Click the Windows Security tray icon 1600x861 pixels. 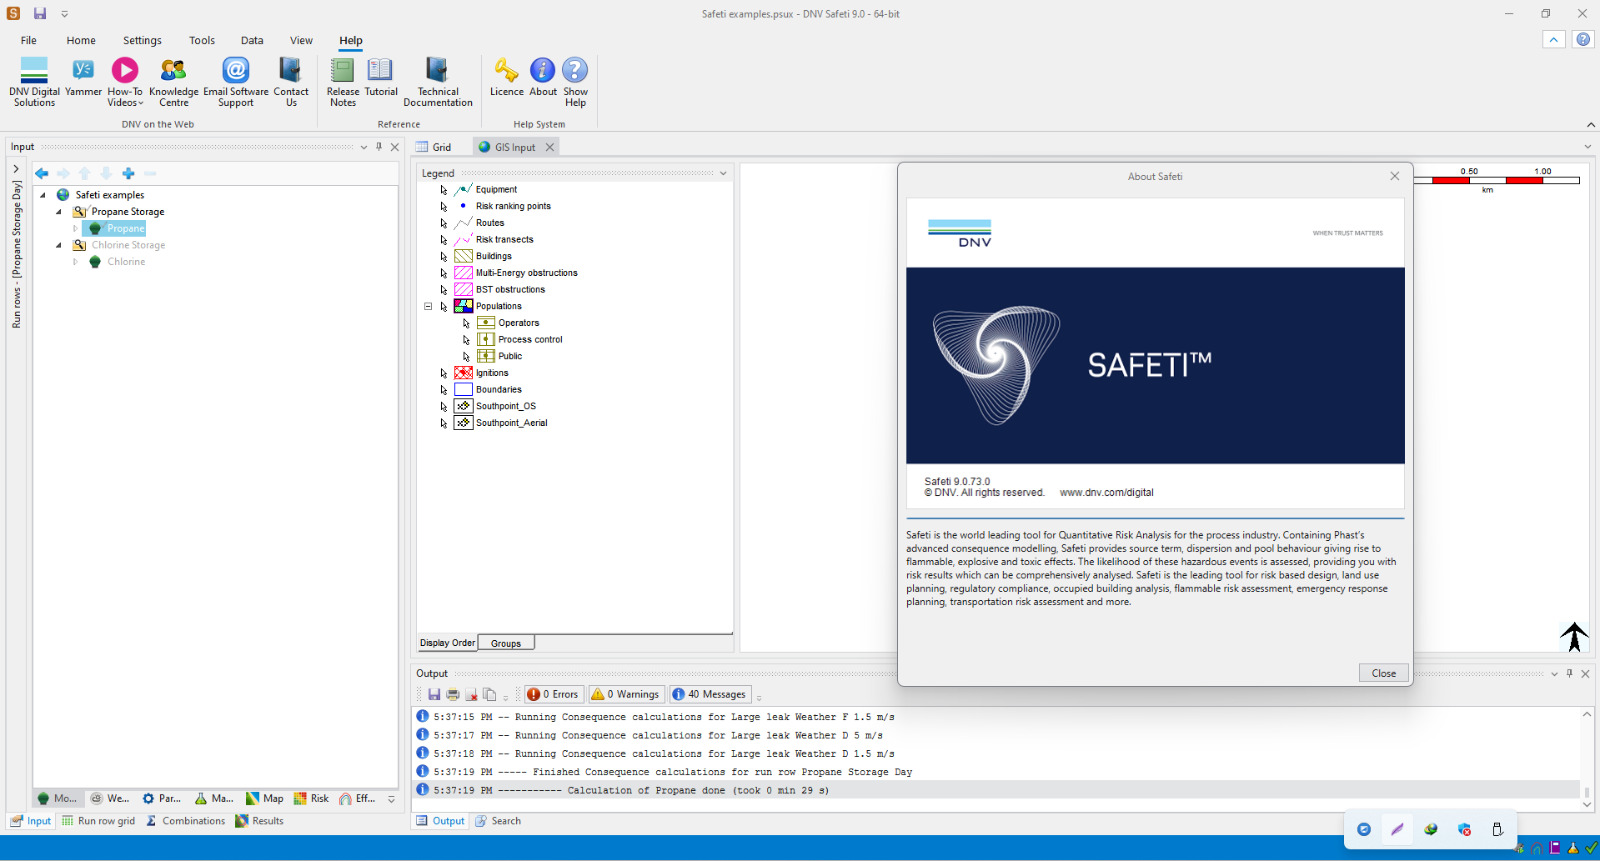[1464, 829]
